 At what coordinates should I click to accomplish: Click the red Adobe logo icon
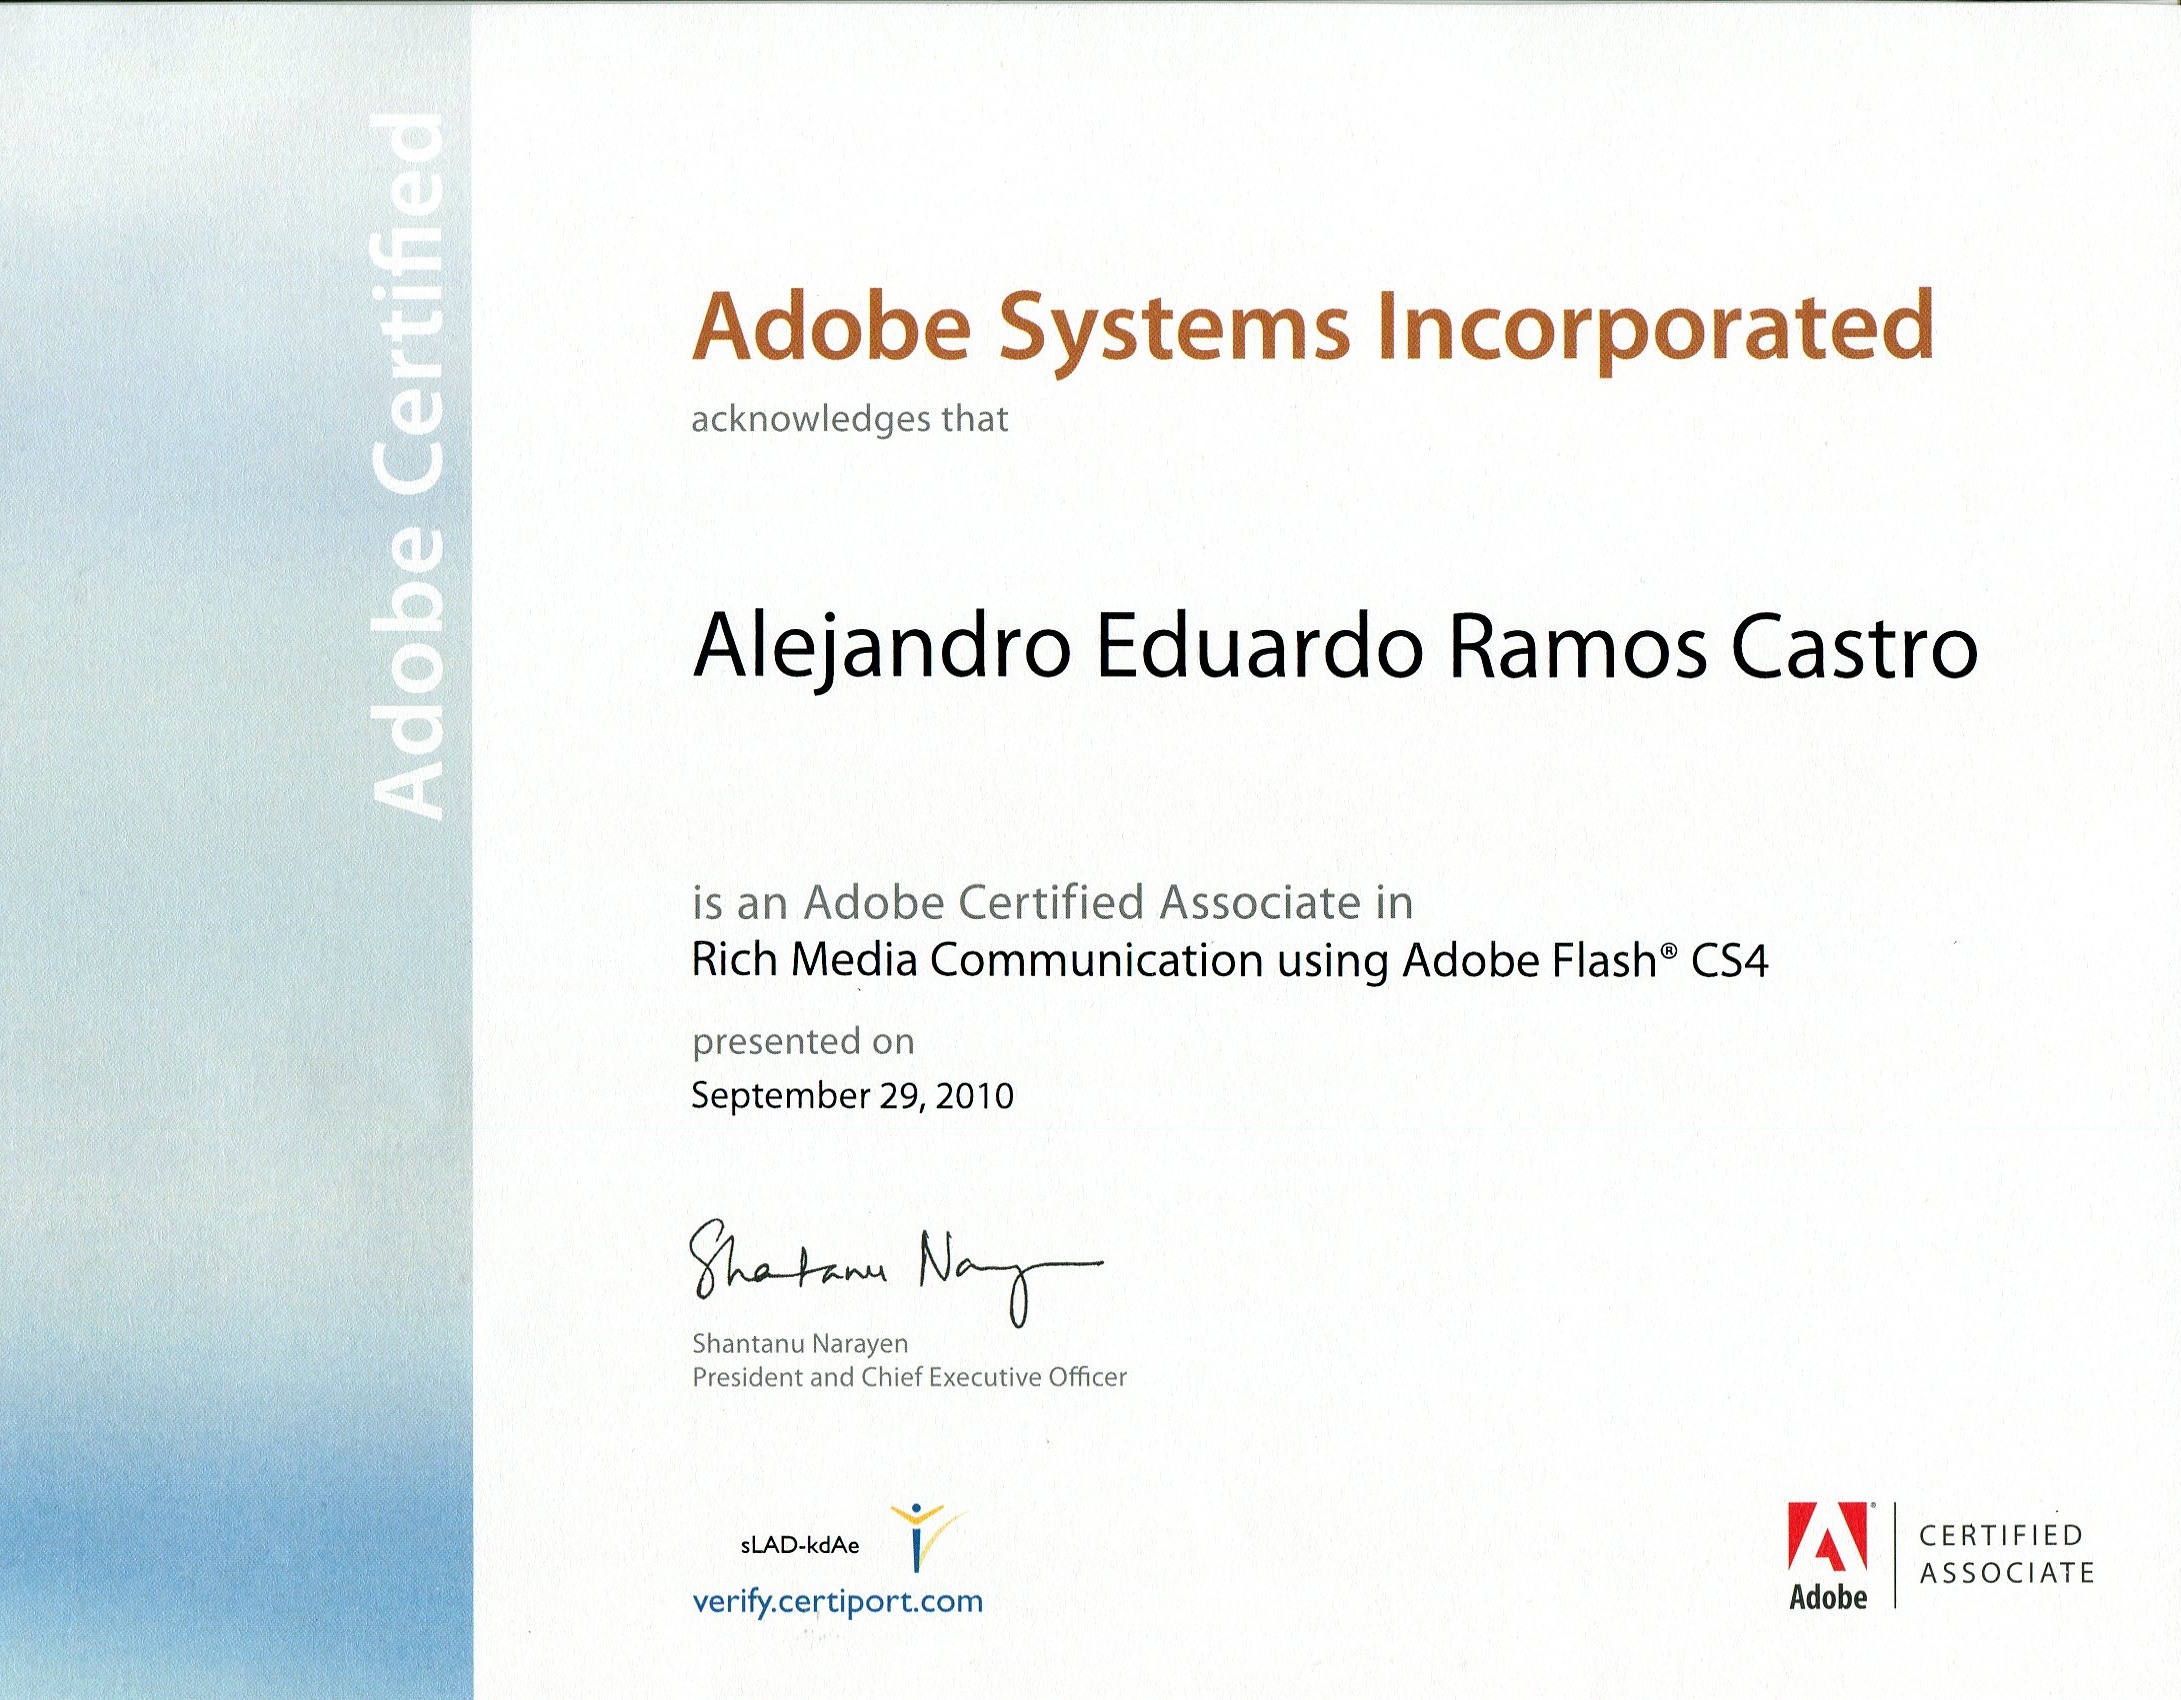coord(1827,1538)
